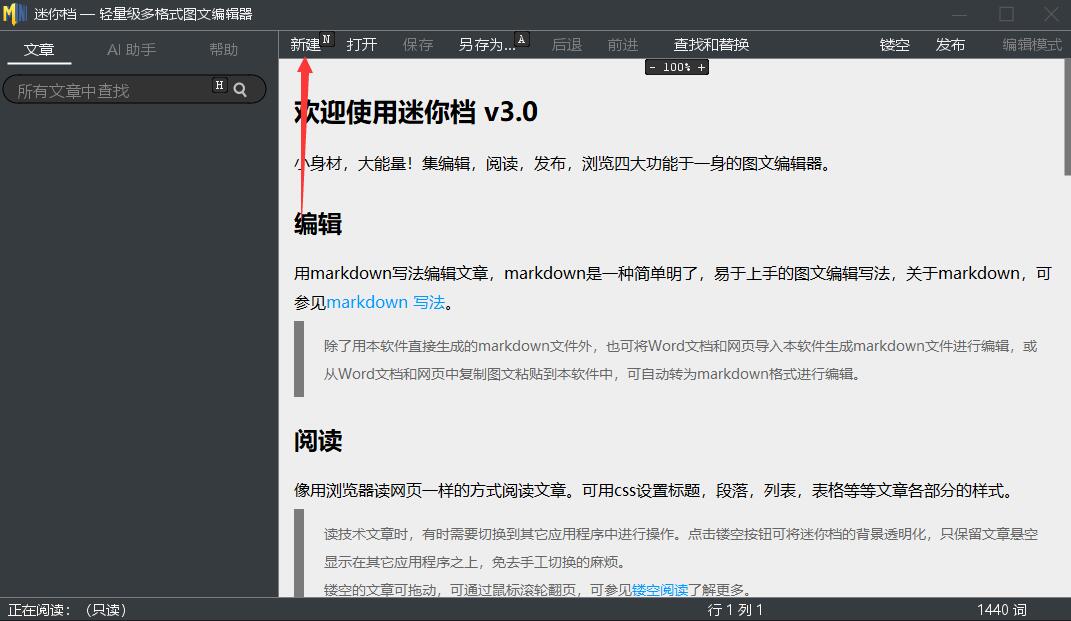The height and width of the screenshot is (621, 1071).
Task: Open the 100% zoom level control
Action: click(x=678, y=67)
